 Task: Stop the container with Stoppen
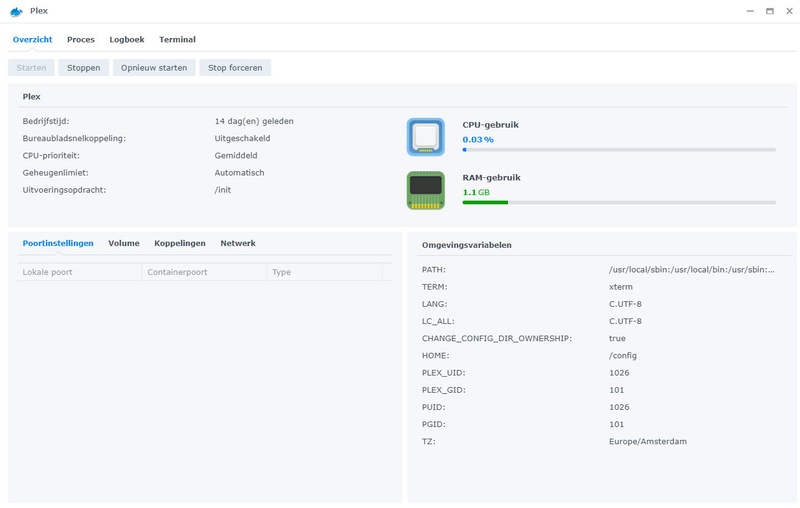click(x=84, y=67)
